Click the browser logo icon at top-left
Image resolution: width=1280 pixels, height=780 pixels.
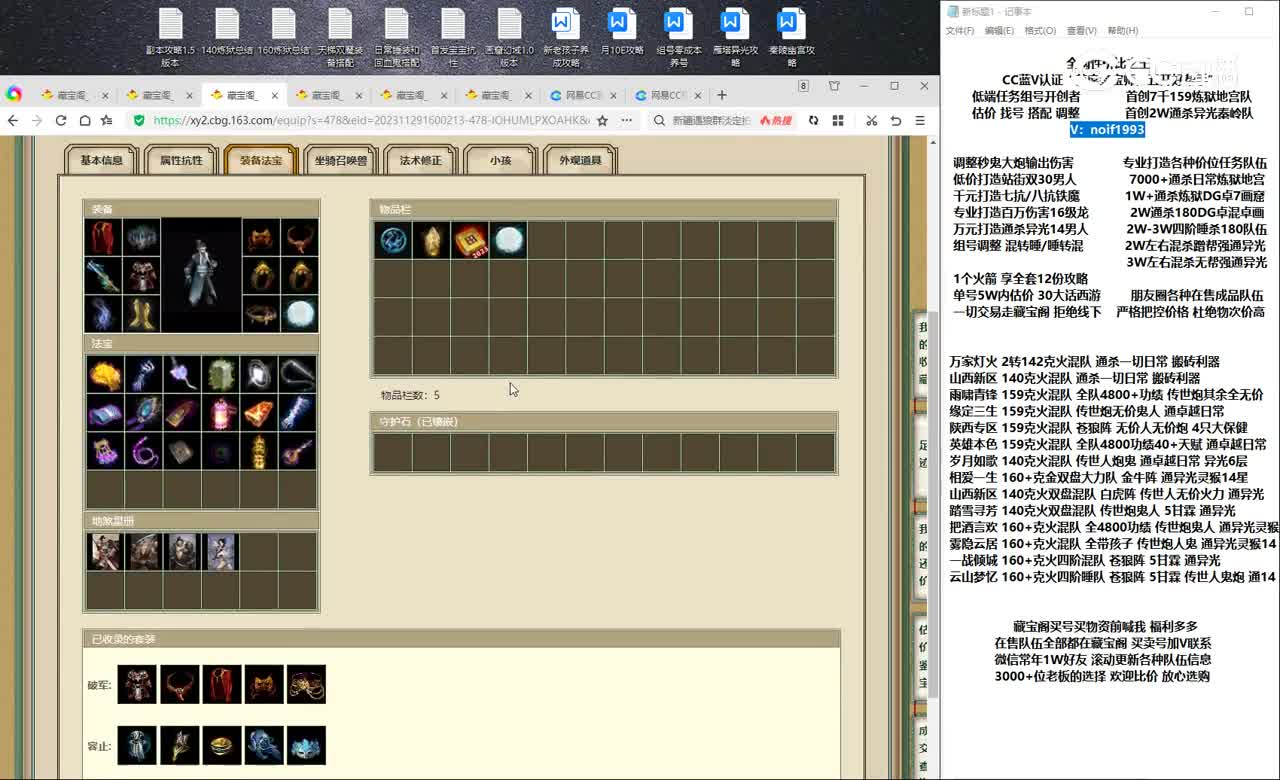point(14,94)
